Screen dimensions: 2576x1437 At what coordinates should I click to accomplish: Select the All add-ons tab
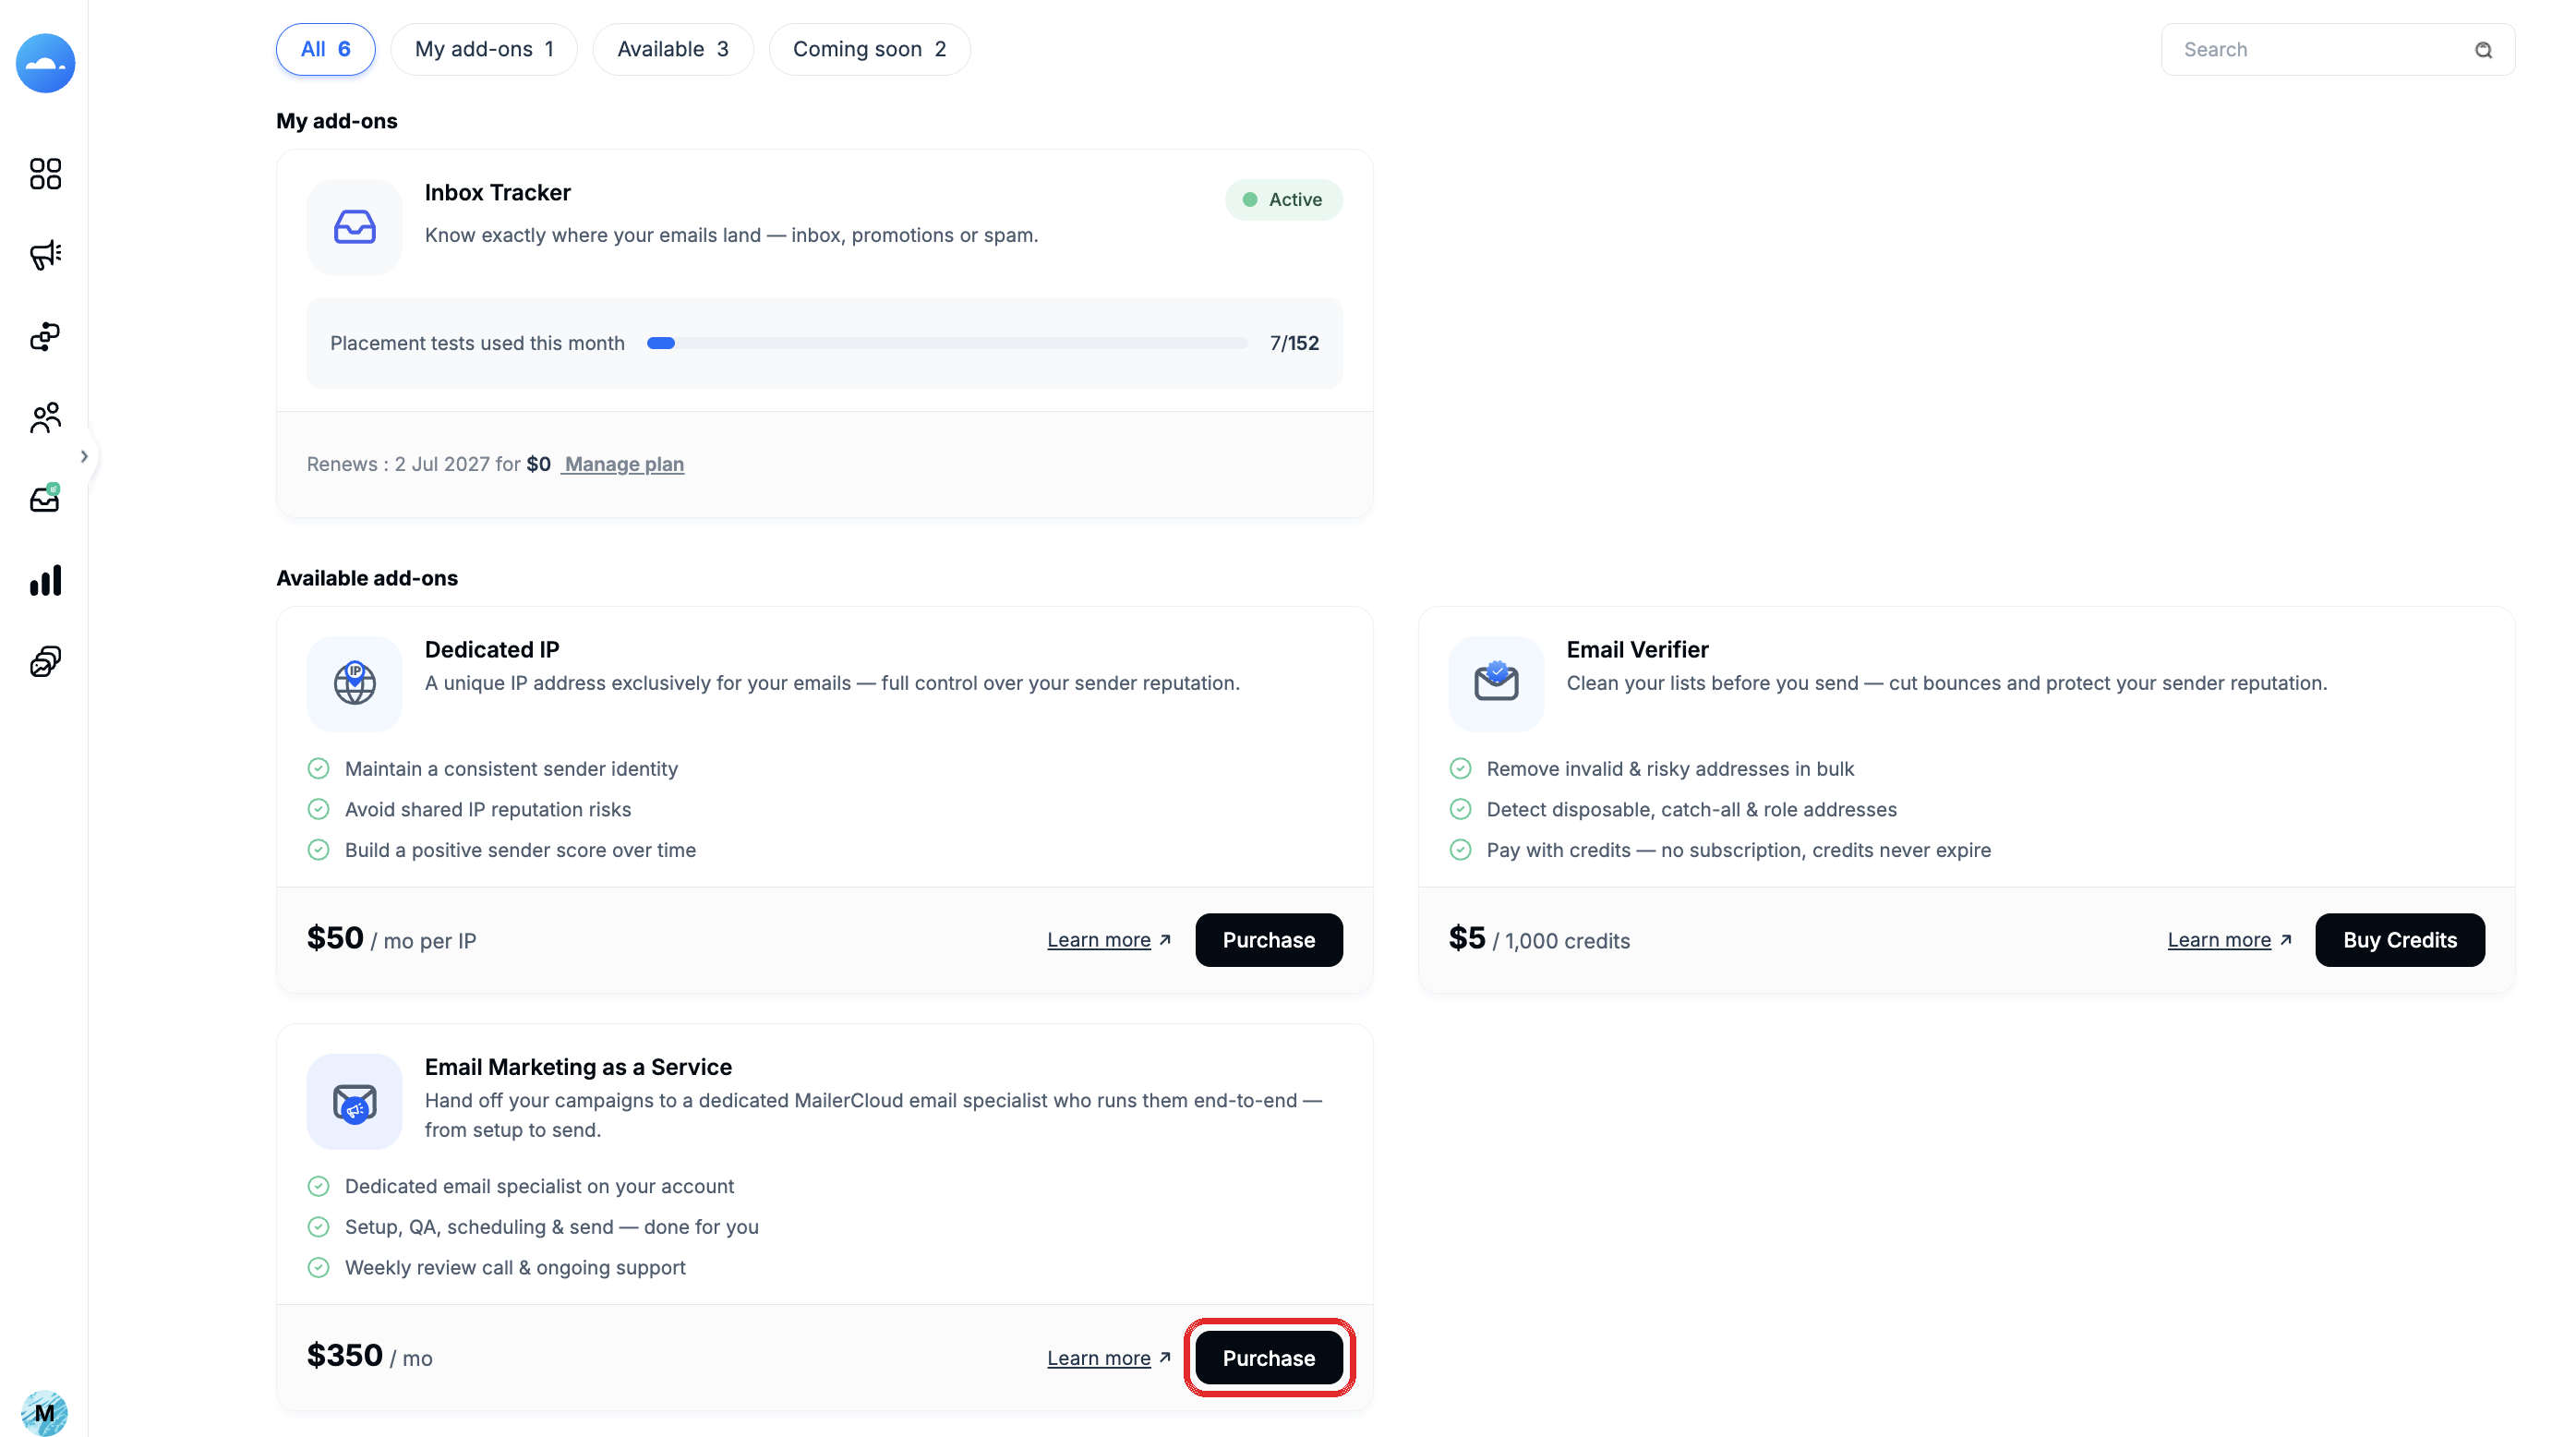(326, 49)
